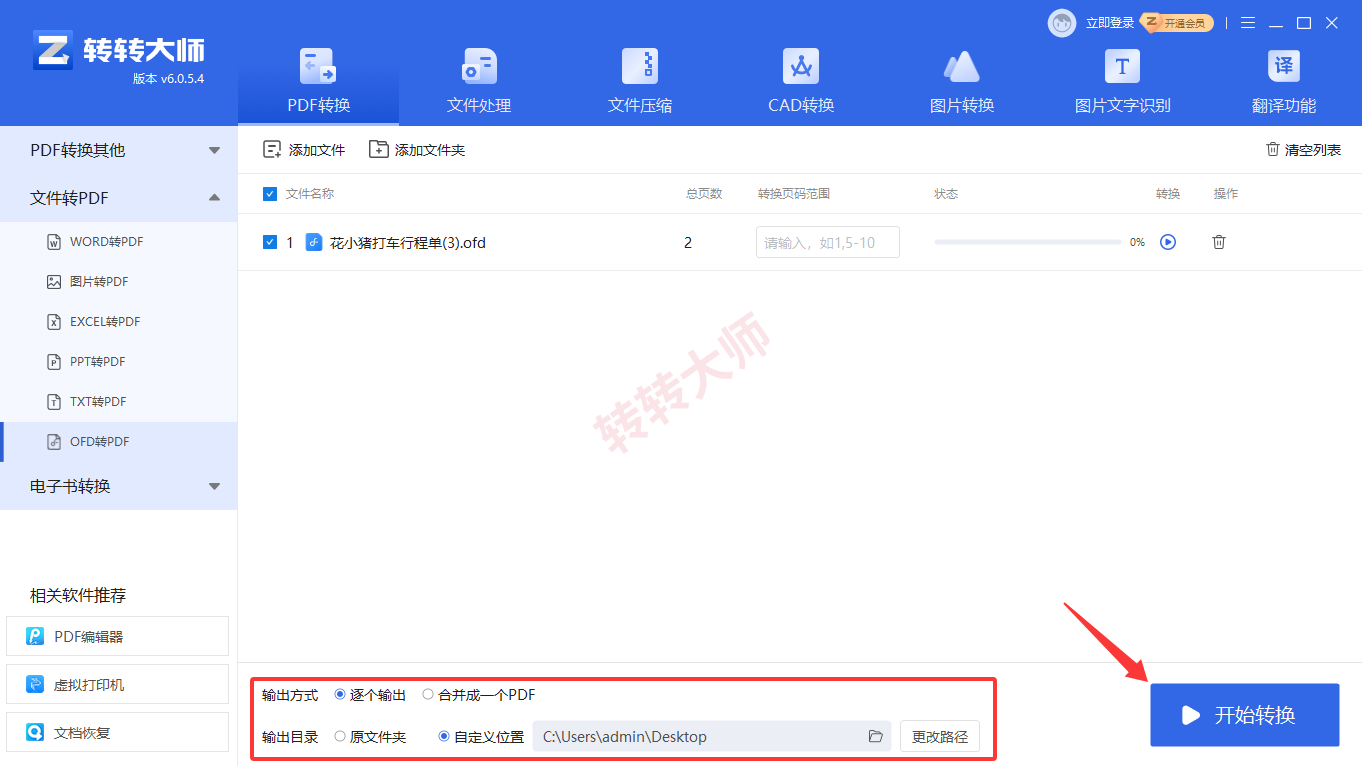Image resolution: width=1362 pixels, height=766 pixels.
Task: Click 添加文件夹 to add a folder
Action: (x=417, y=150)
